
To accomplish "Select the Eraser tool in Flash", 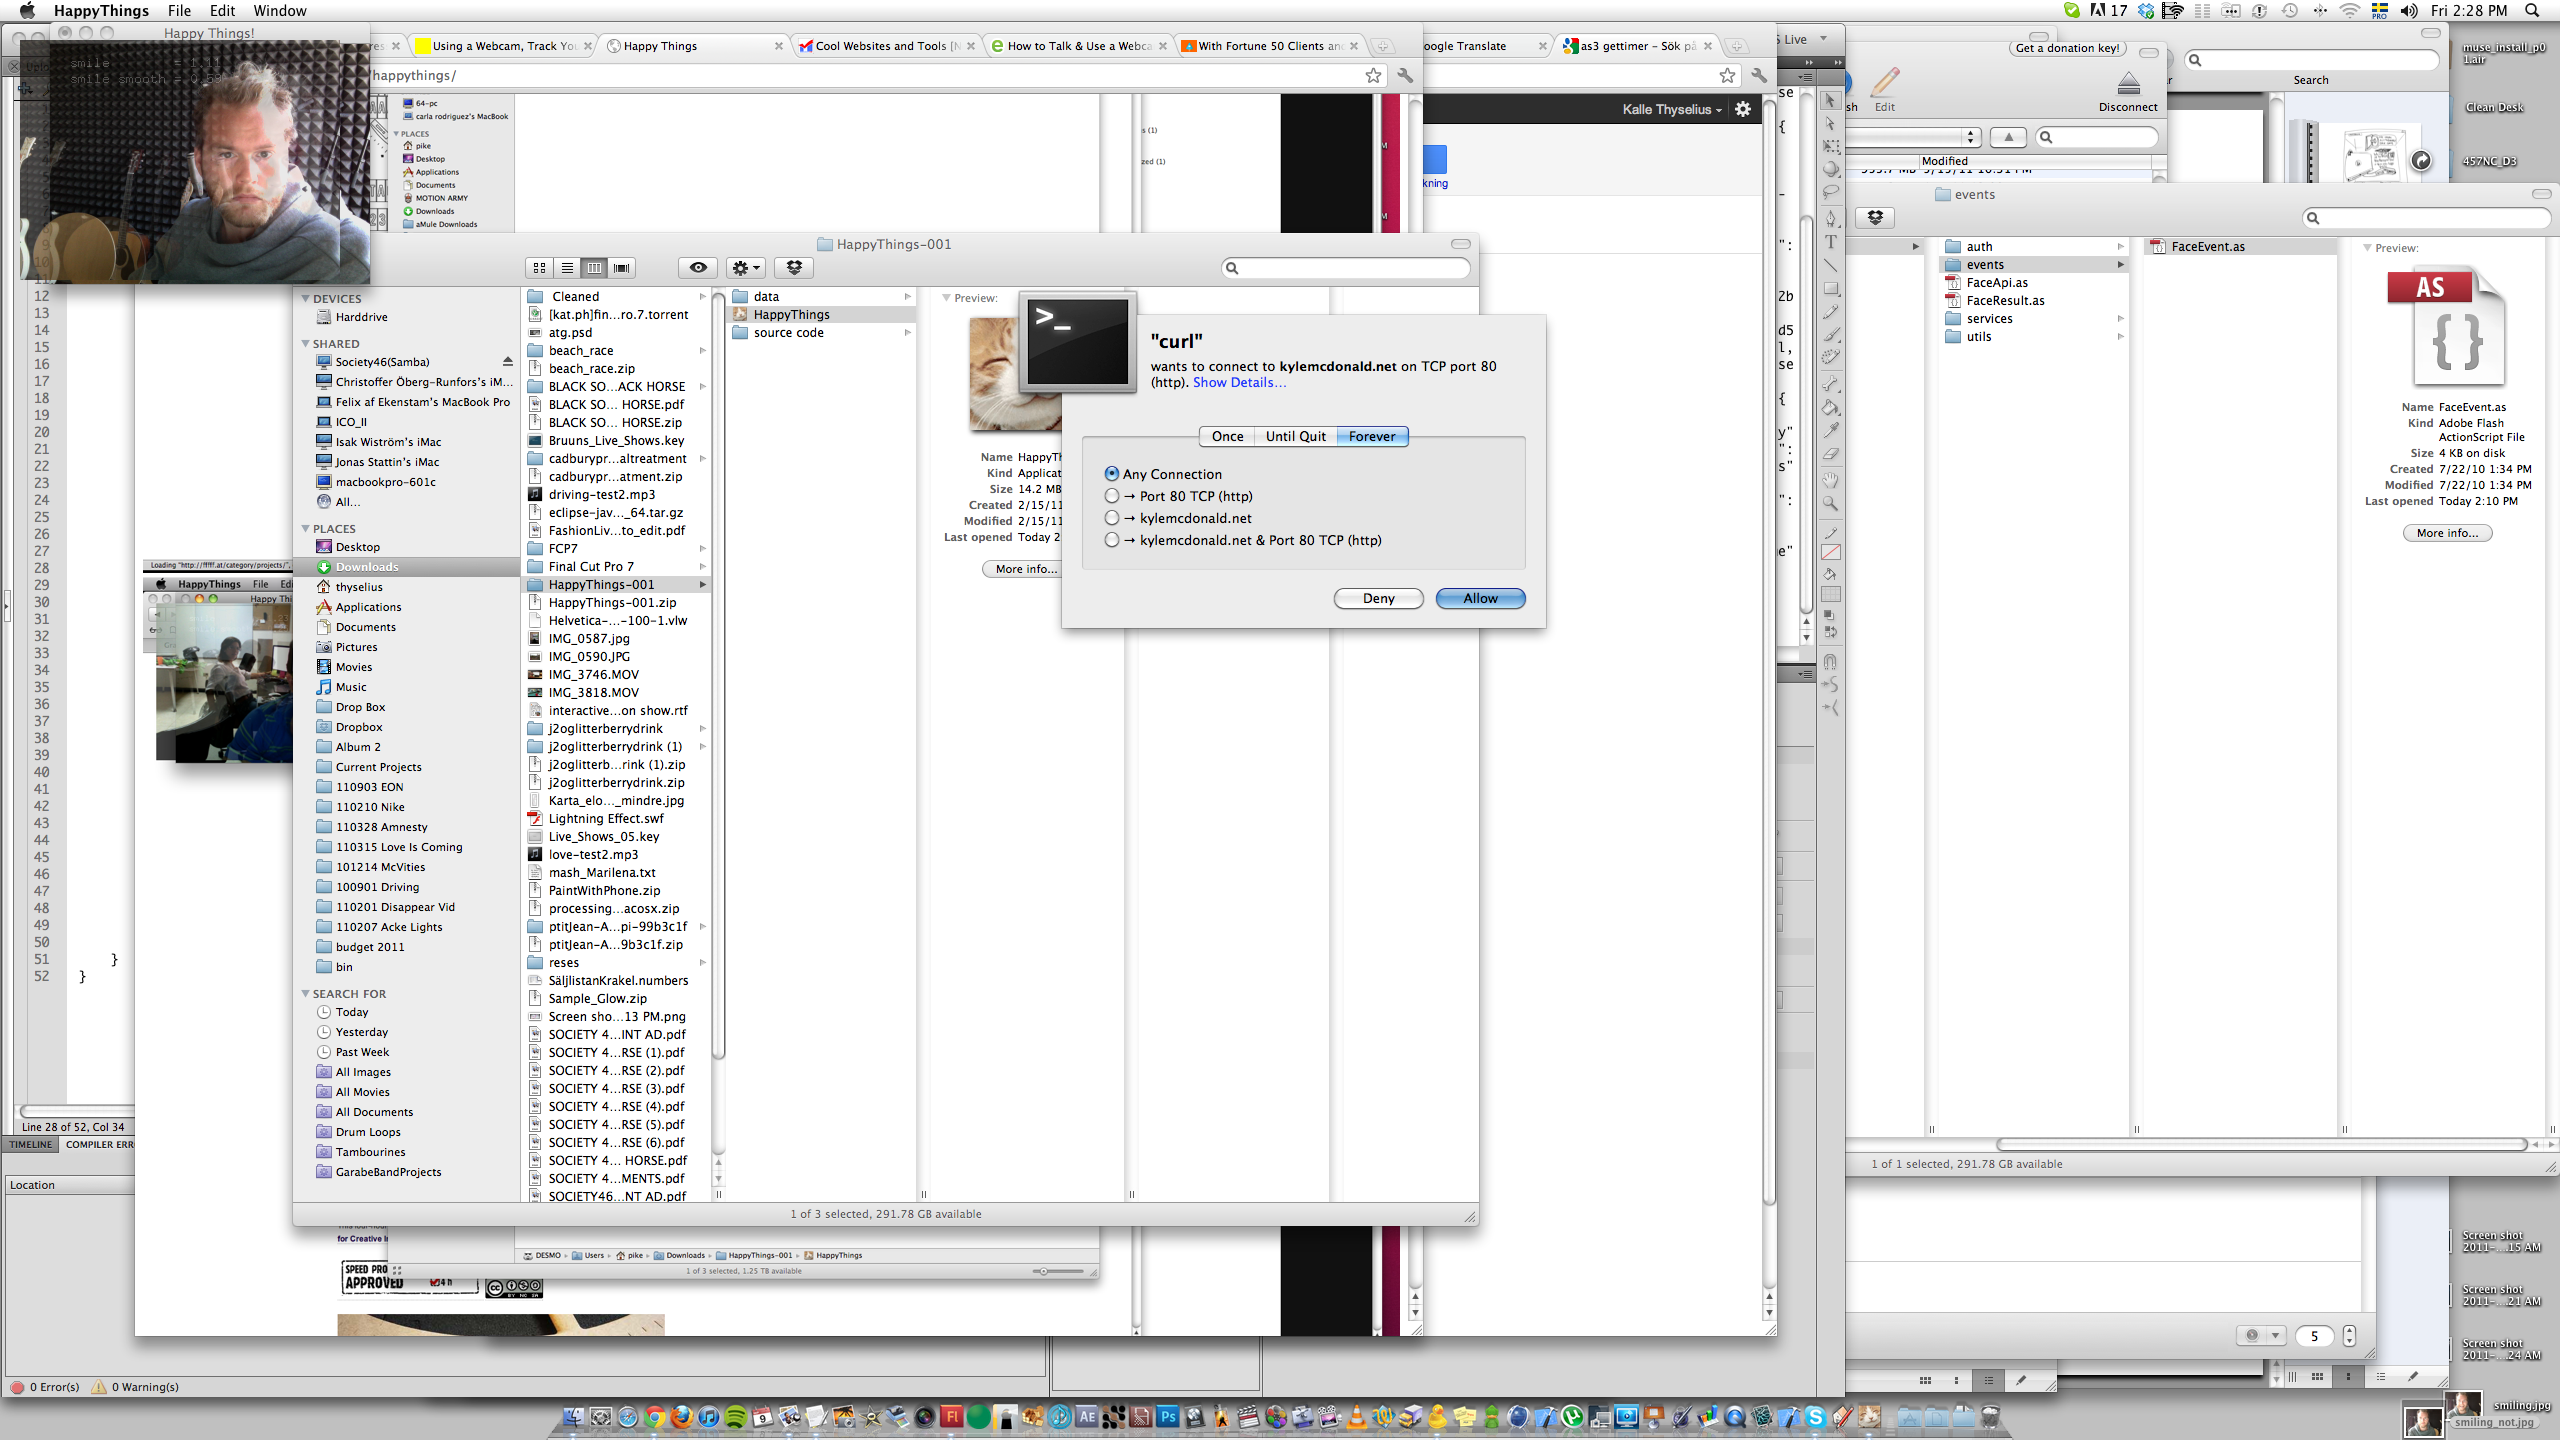I will (1830, 454).
